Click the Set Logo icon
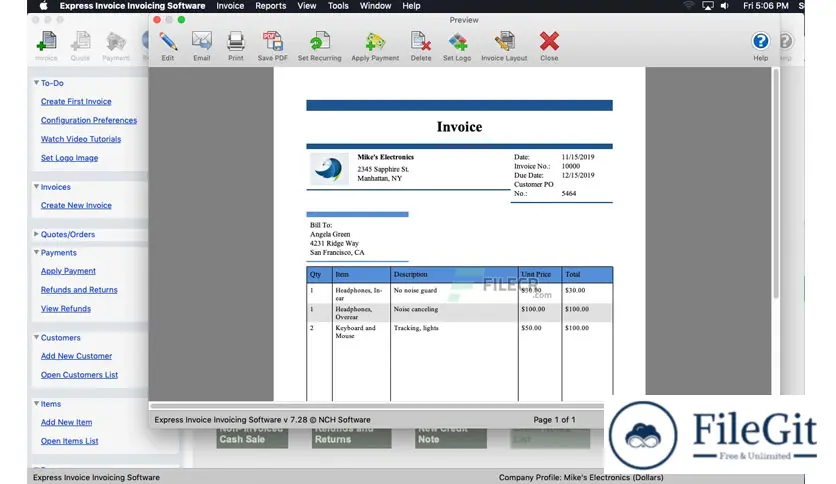This screenshot has height=484, width=836. point(457,42)
